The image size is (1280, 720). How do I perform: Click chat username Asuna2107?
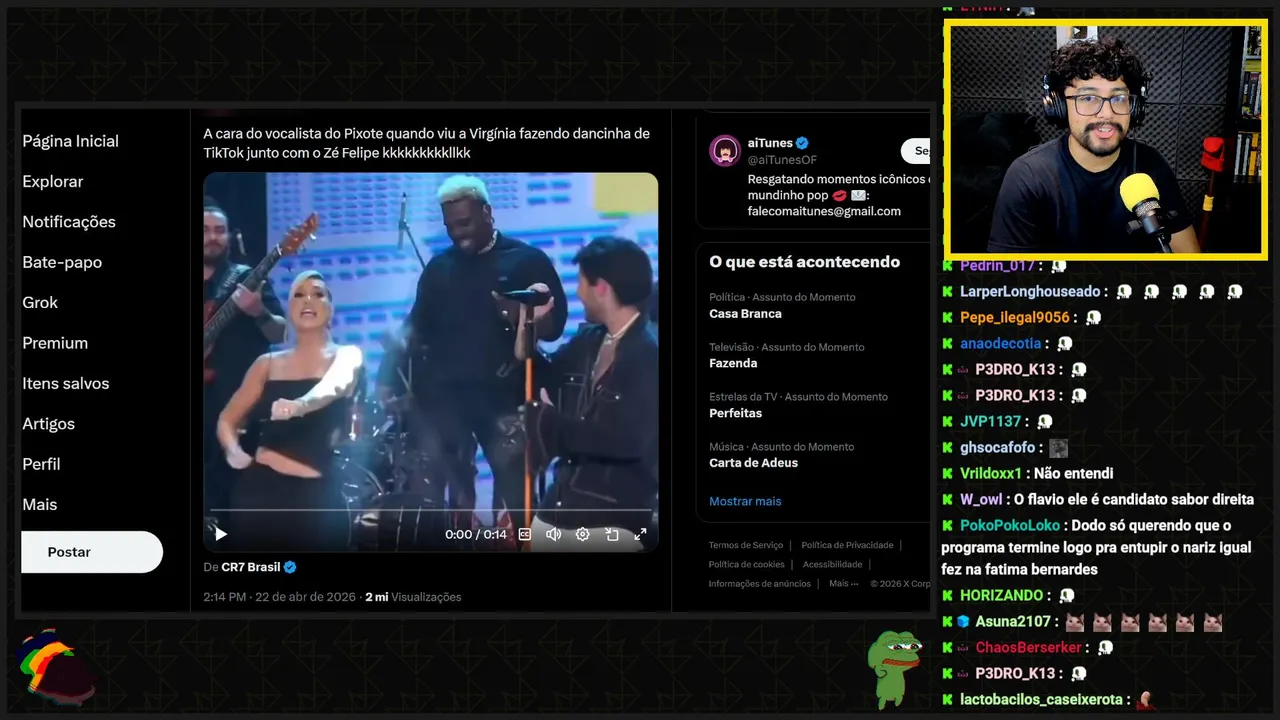(x=1013, y=621)
